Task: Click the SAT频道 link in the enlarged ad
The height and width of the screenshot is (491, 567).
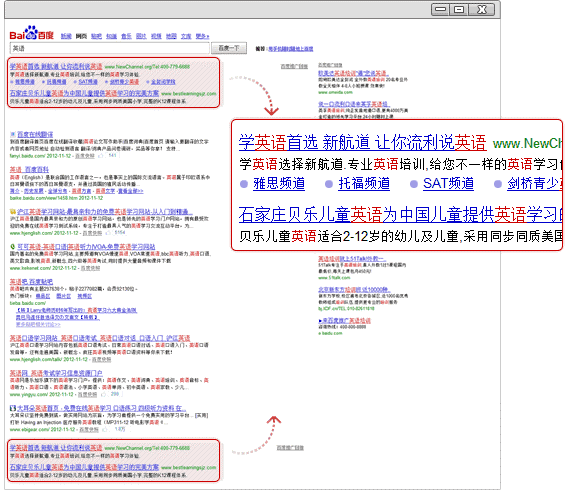Action: click(x=448, y=184)
